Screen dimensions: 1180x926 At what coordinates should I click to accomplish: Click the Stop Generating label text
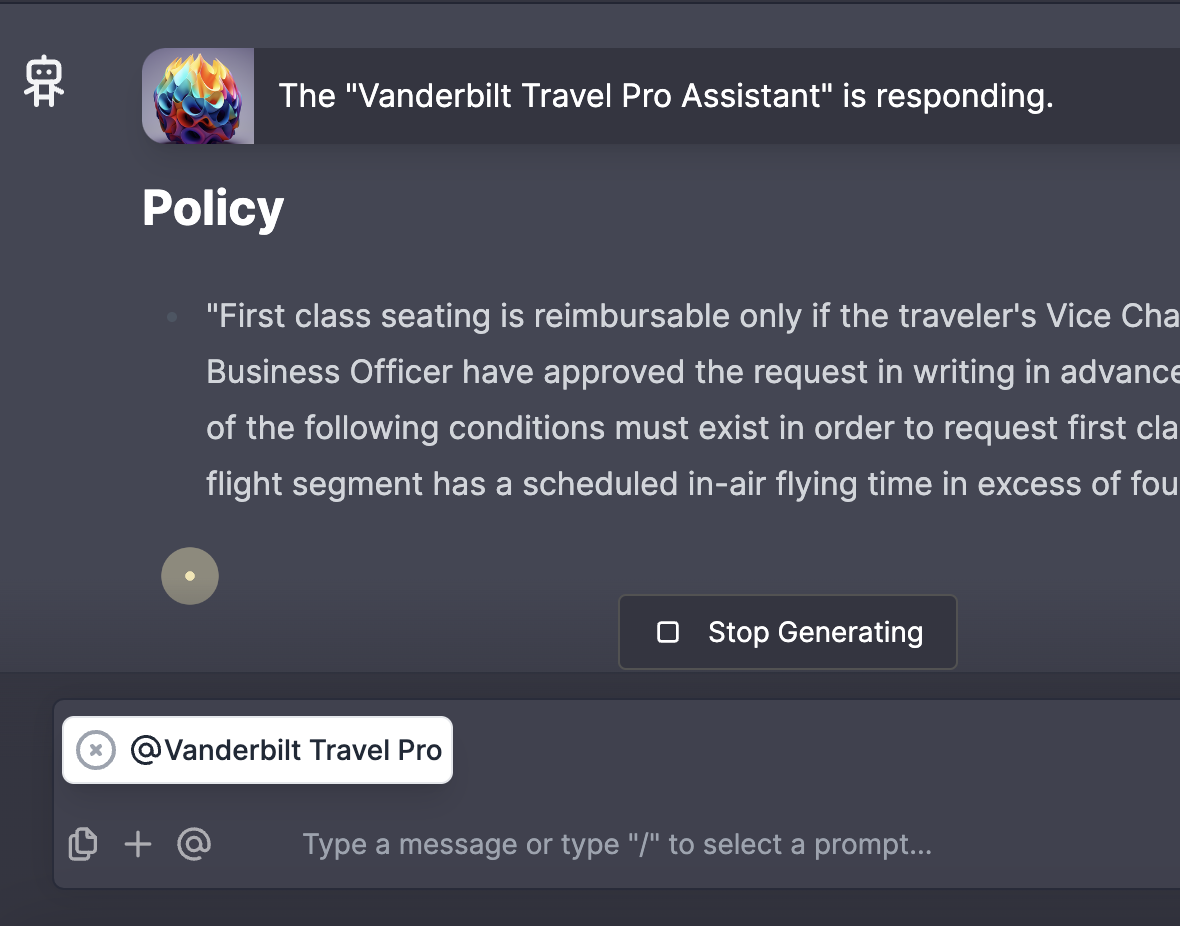815,632
